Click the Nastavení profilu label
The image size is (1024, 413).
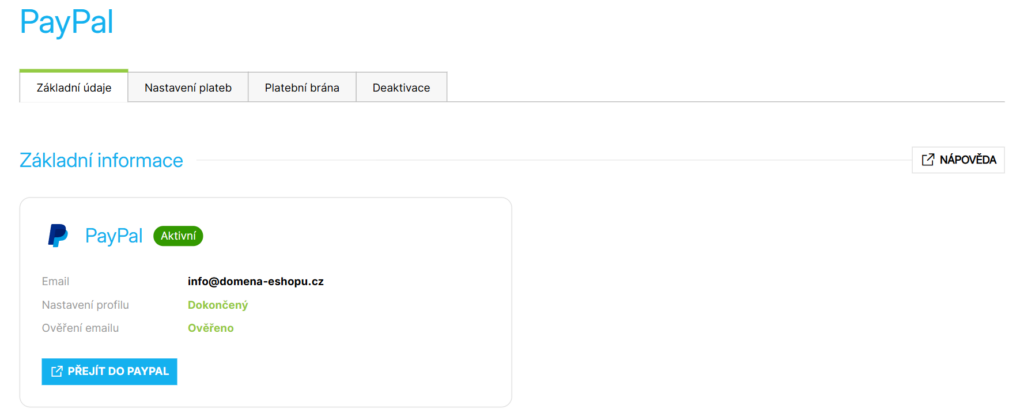tap(86, 305)
